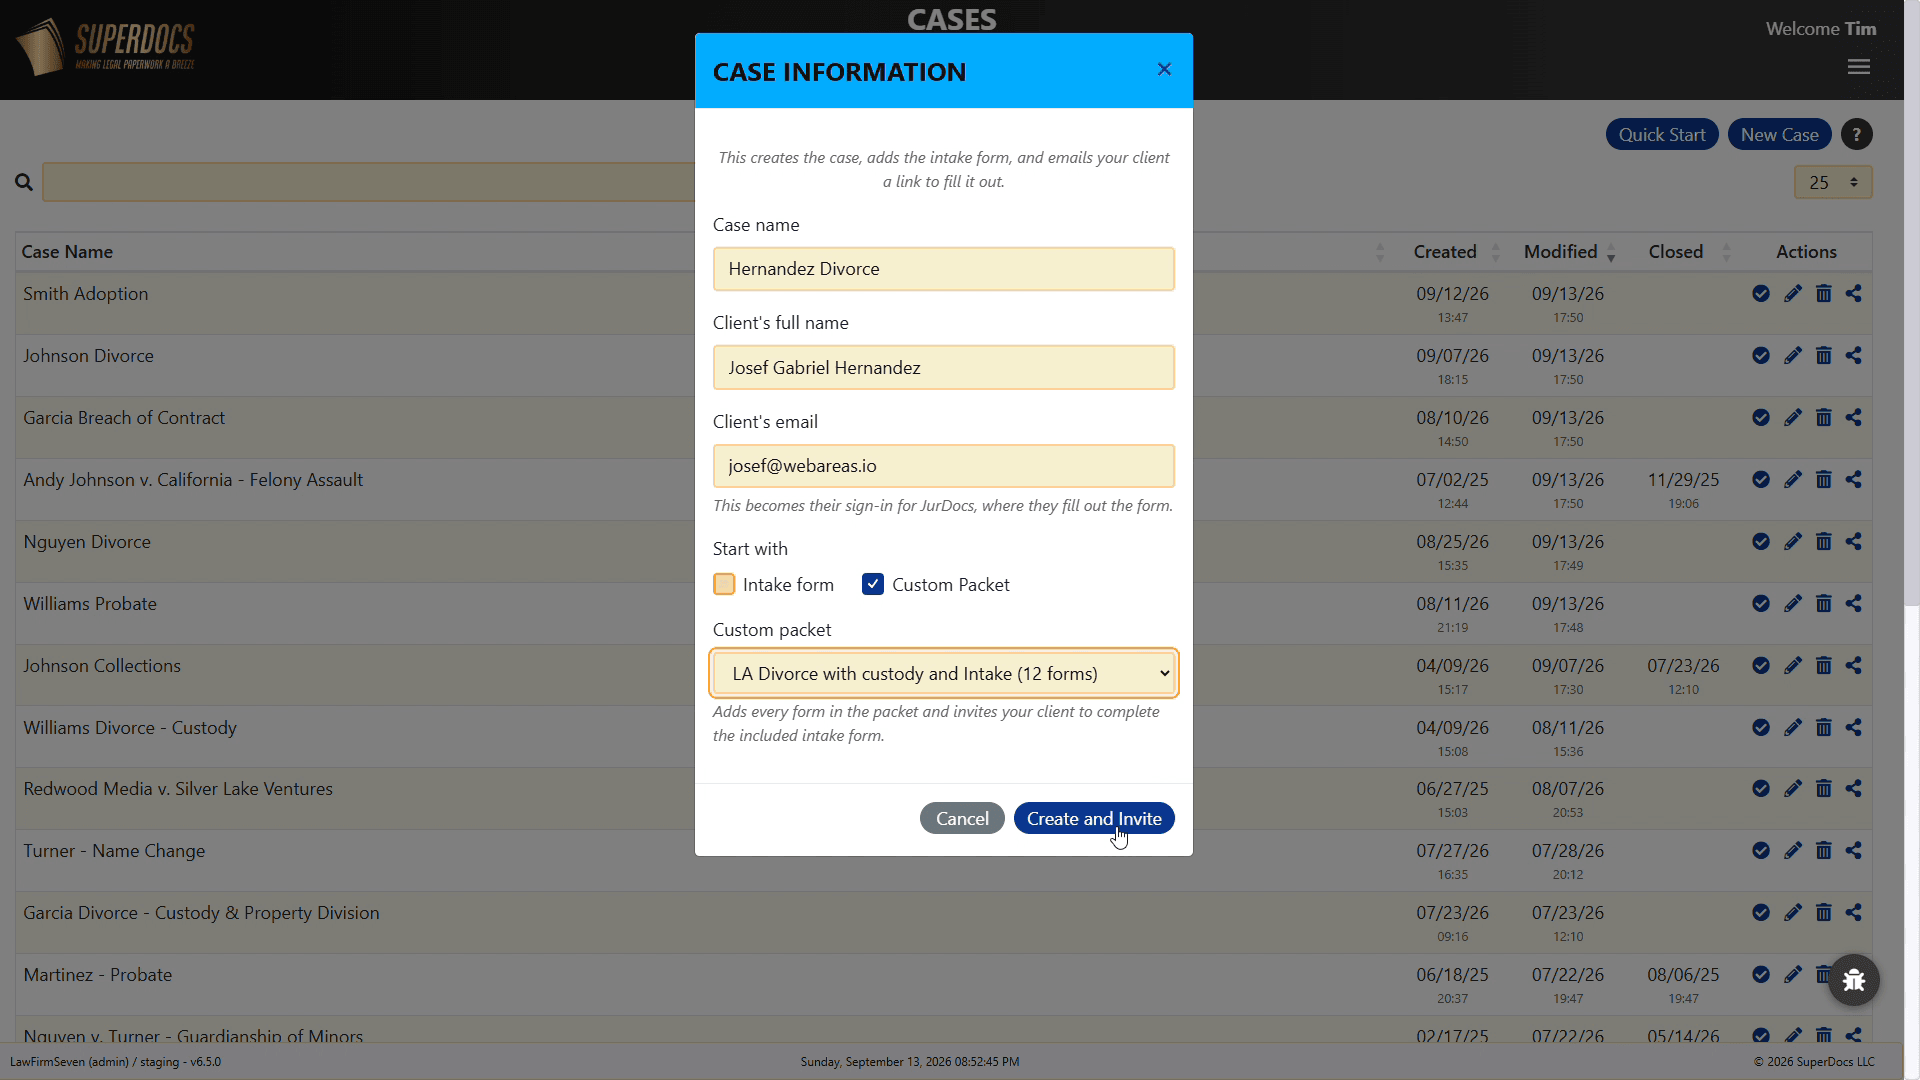Click the cases search box
This screenshot has width=1920, height=1080.
pos(368,182)
